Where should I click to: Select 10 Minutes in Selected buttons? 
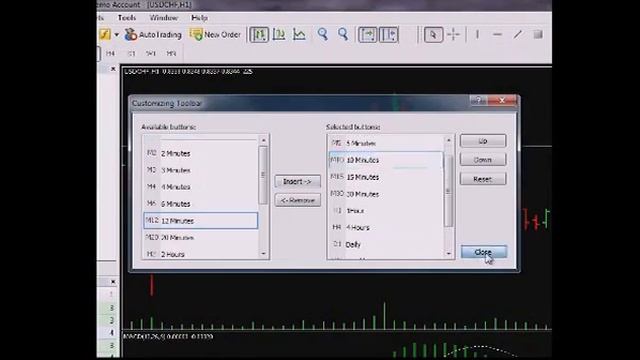pos(386,160)
